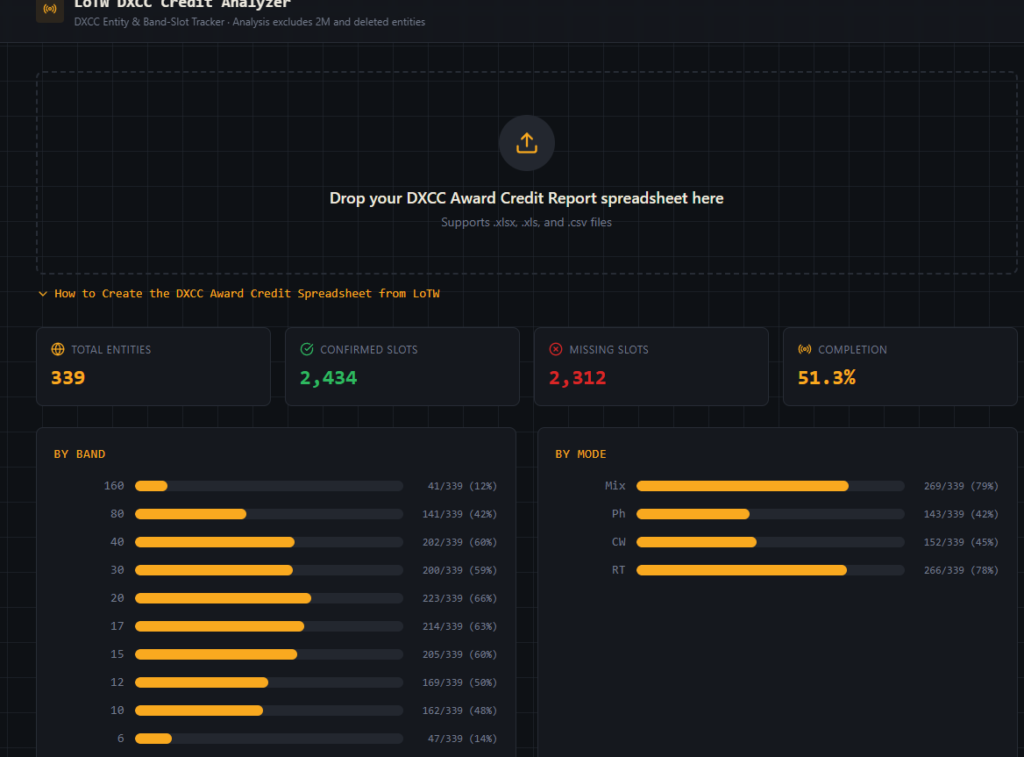Click the Ph mode progress bar

[769, 514]
